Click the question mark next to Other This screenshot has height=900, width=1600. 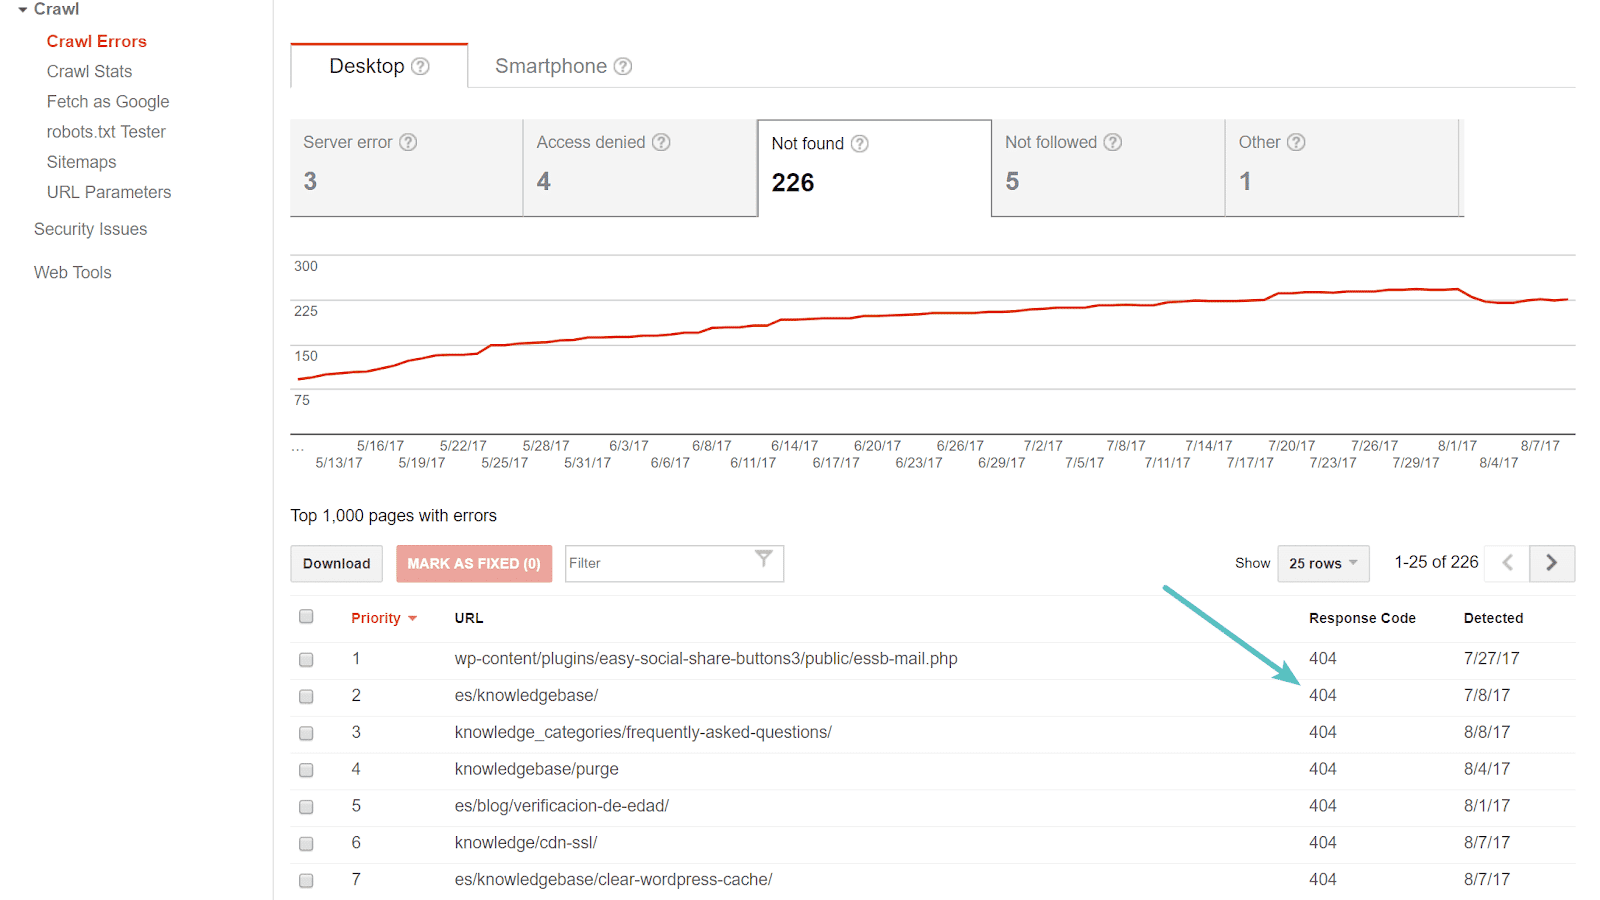point(1297,142)
